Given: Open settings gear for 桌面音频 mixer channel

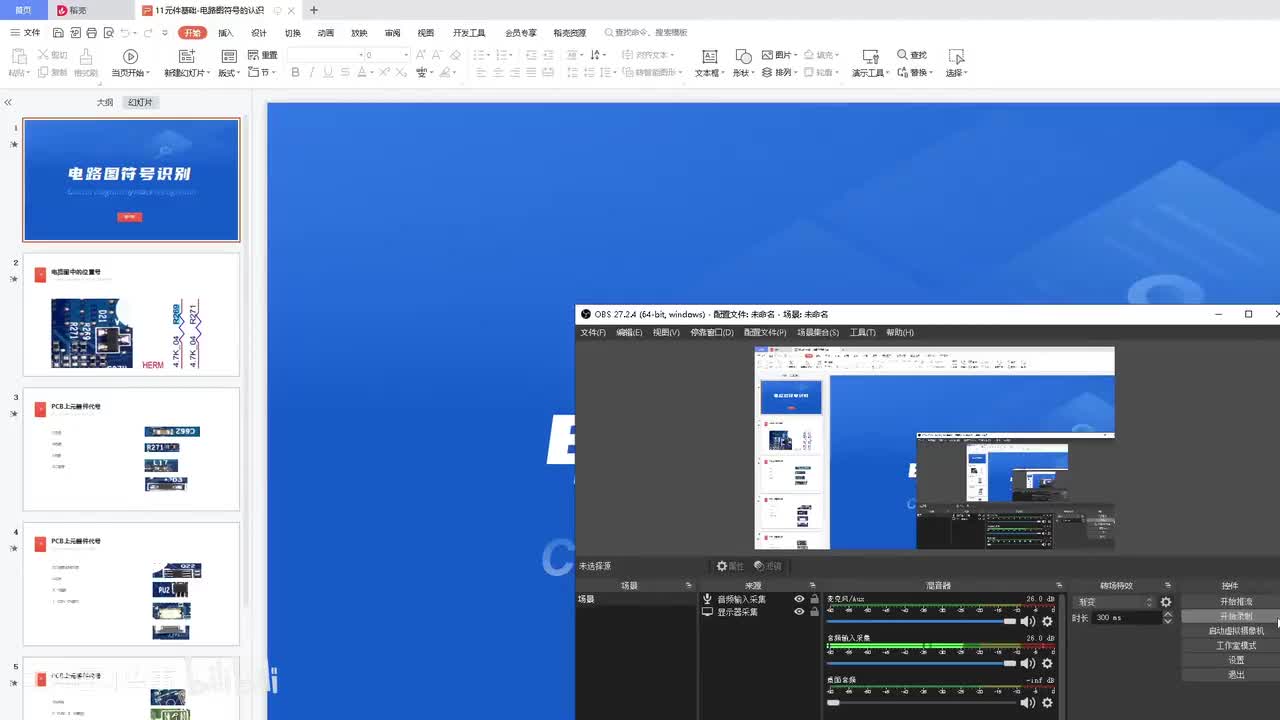Looking at the screenshot, I should click(x=1047, y=703).
